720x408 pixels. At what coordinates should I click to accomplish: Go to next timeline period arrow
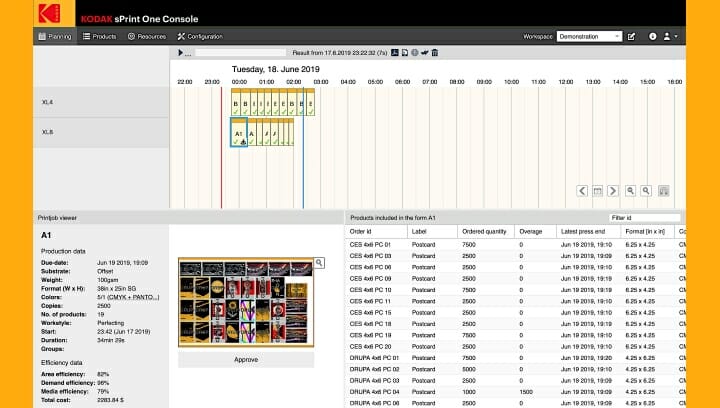click(x=613, y=191)
